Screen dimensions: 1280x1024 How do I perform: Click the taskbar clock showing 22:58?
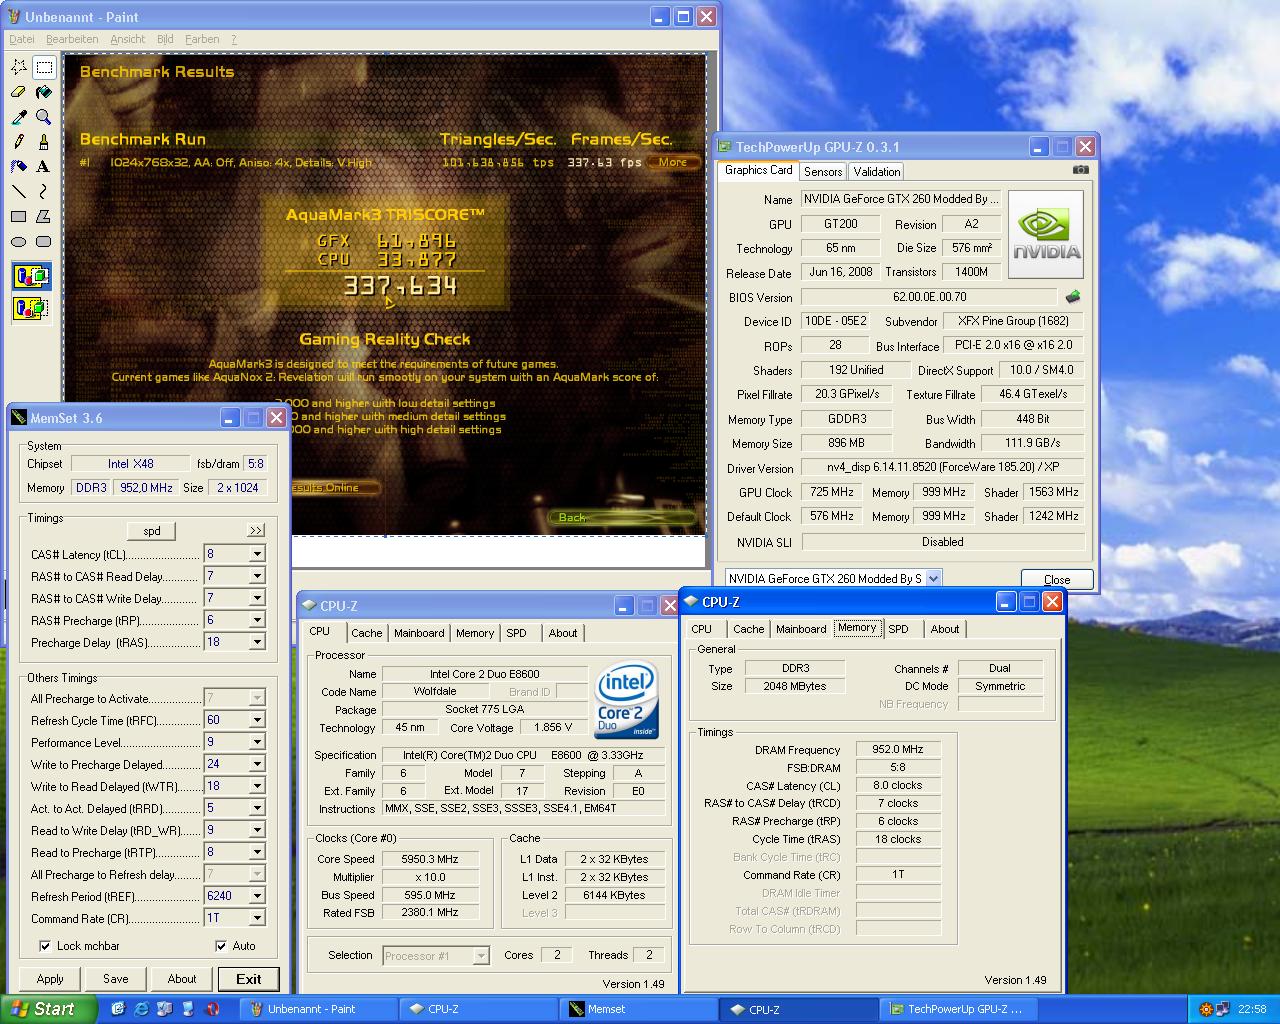(x=1252, y=1009)
